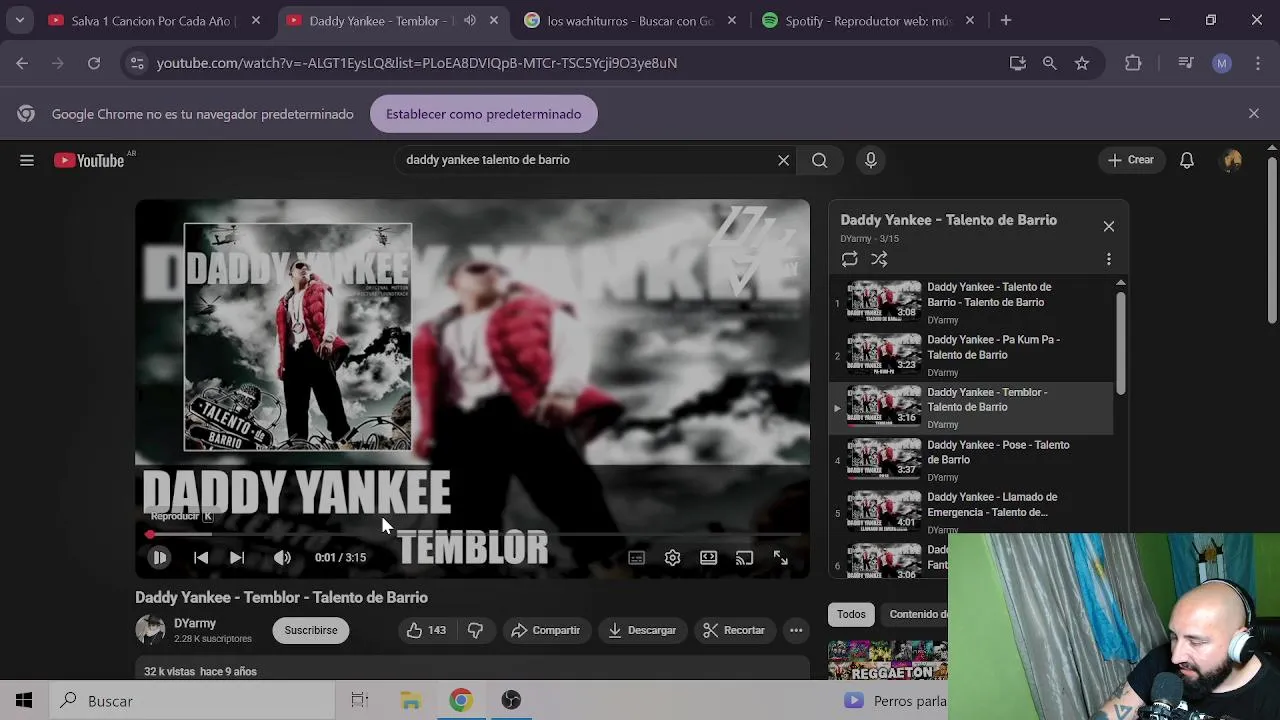Start voice search with microphone

871,160
